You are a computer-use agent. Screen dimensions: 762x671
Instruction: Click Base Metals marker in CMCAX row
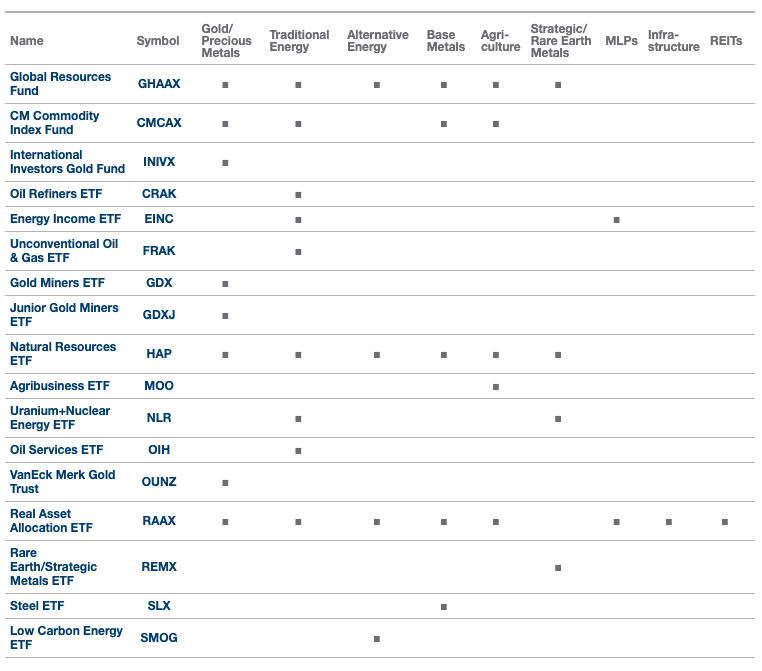pyautogui.click(x=444, y=124)
